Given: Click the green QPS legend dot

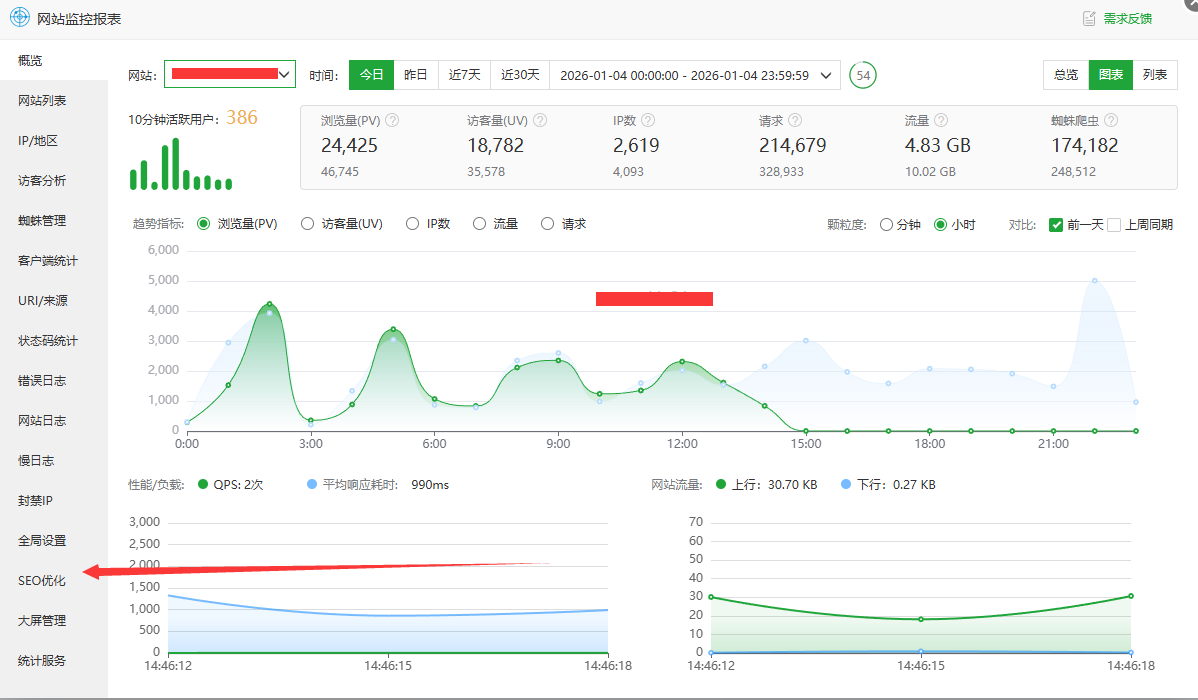Looking at the screenshot, I should point(201,485).
